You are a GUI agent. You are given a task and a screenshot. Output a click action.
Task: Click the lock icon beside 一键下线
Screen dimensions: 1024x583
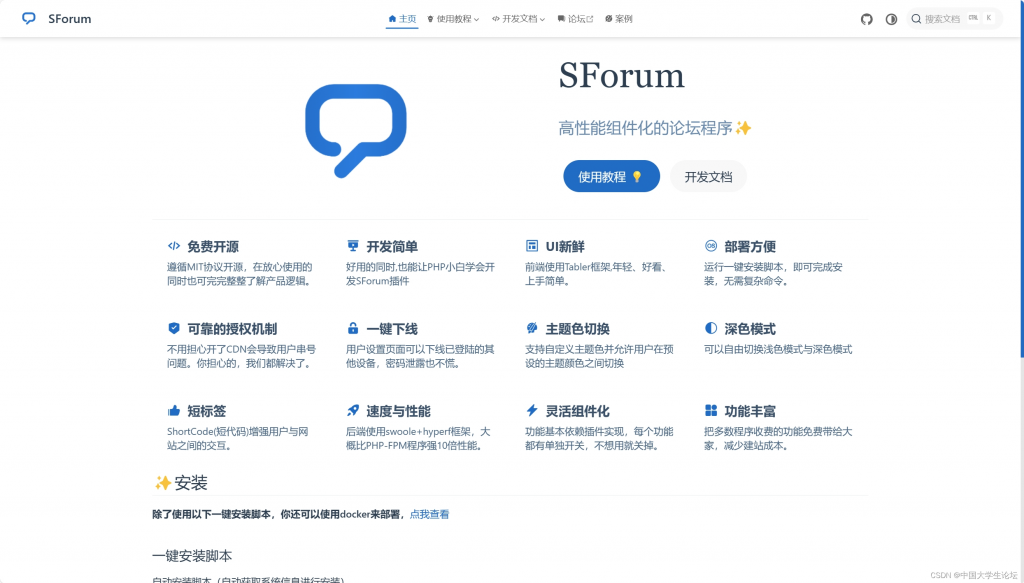(353, 328)
